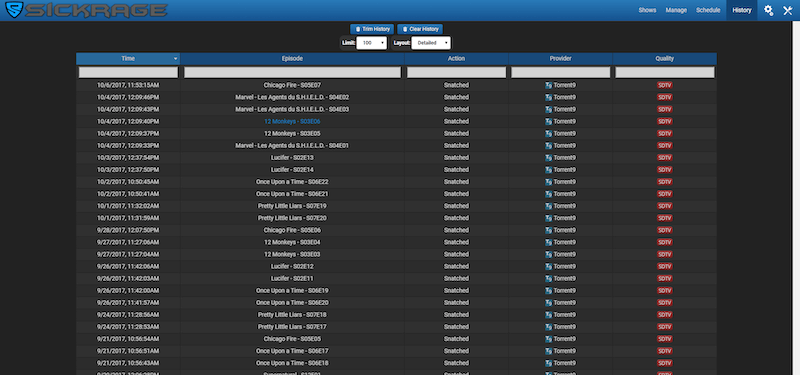
Task: Click Torrent9 icon in Chicago Fire S05E05 row
Action: pos(548,339)
